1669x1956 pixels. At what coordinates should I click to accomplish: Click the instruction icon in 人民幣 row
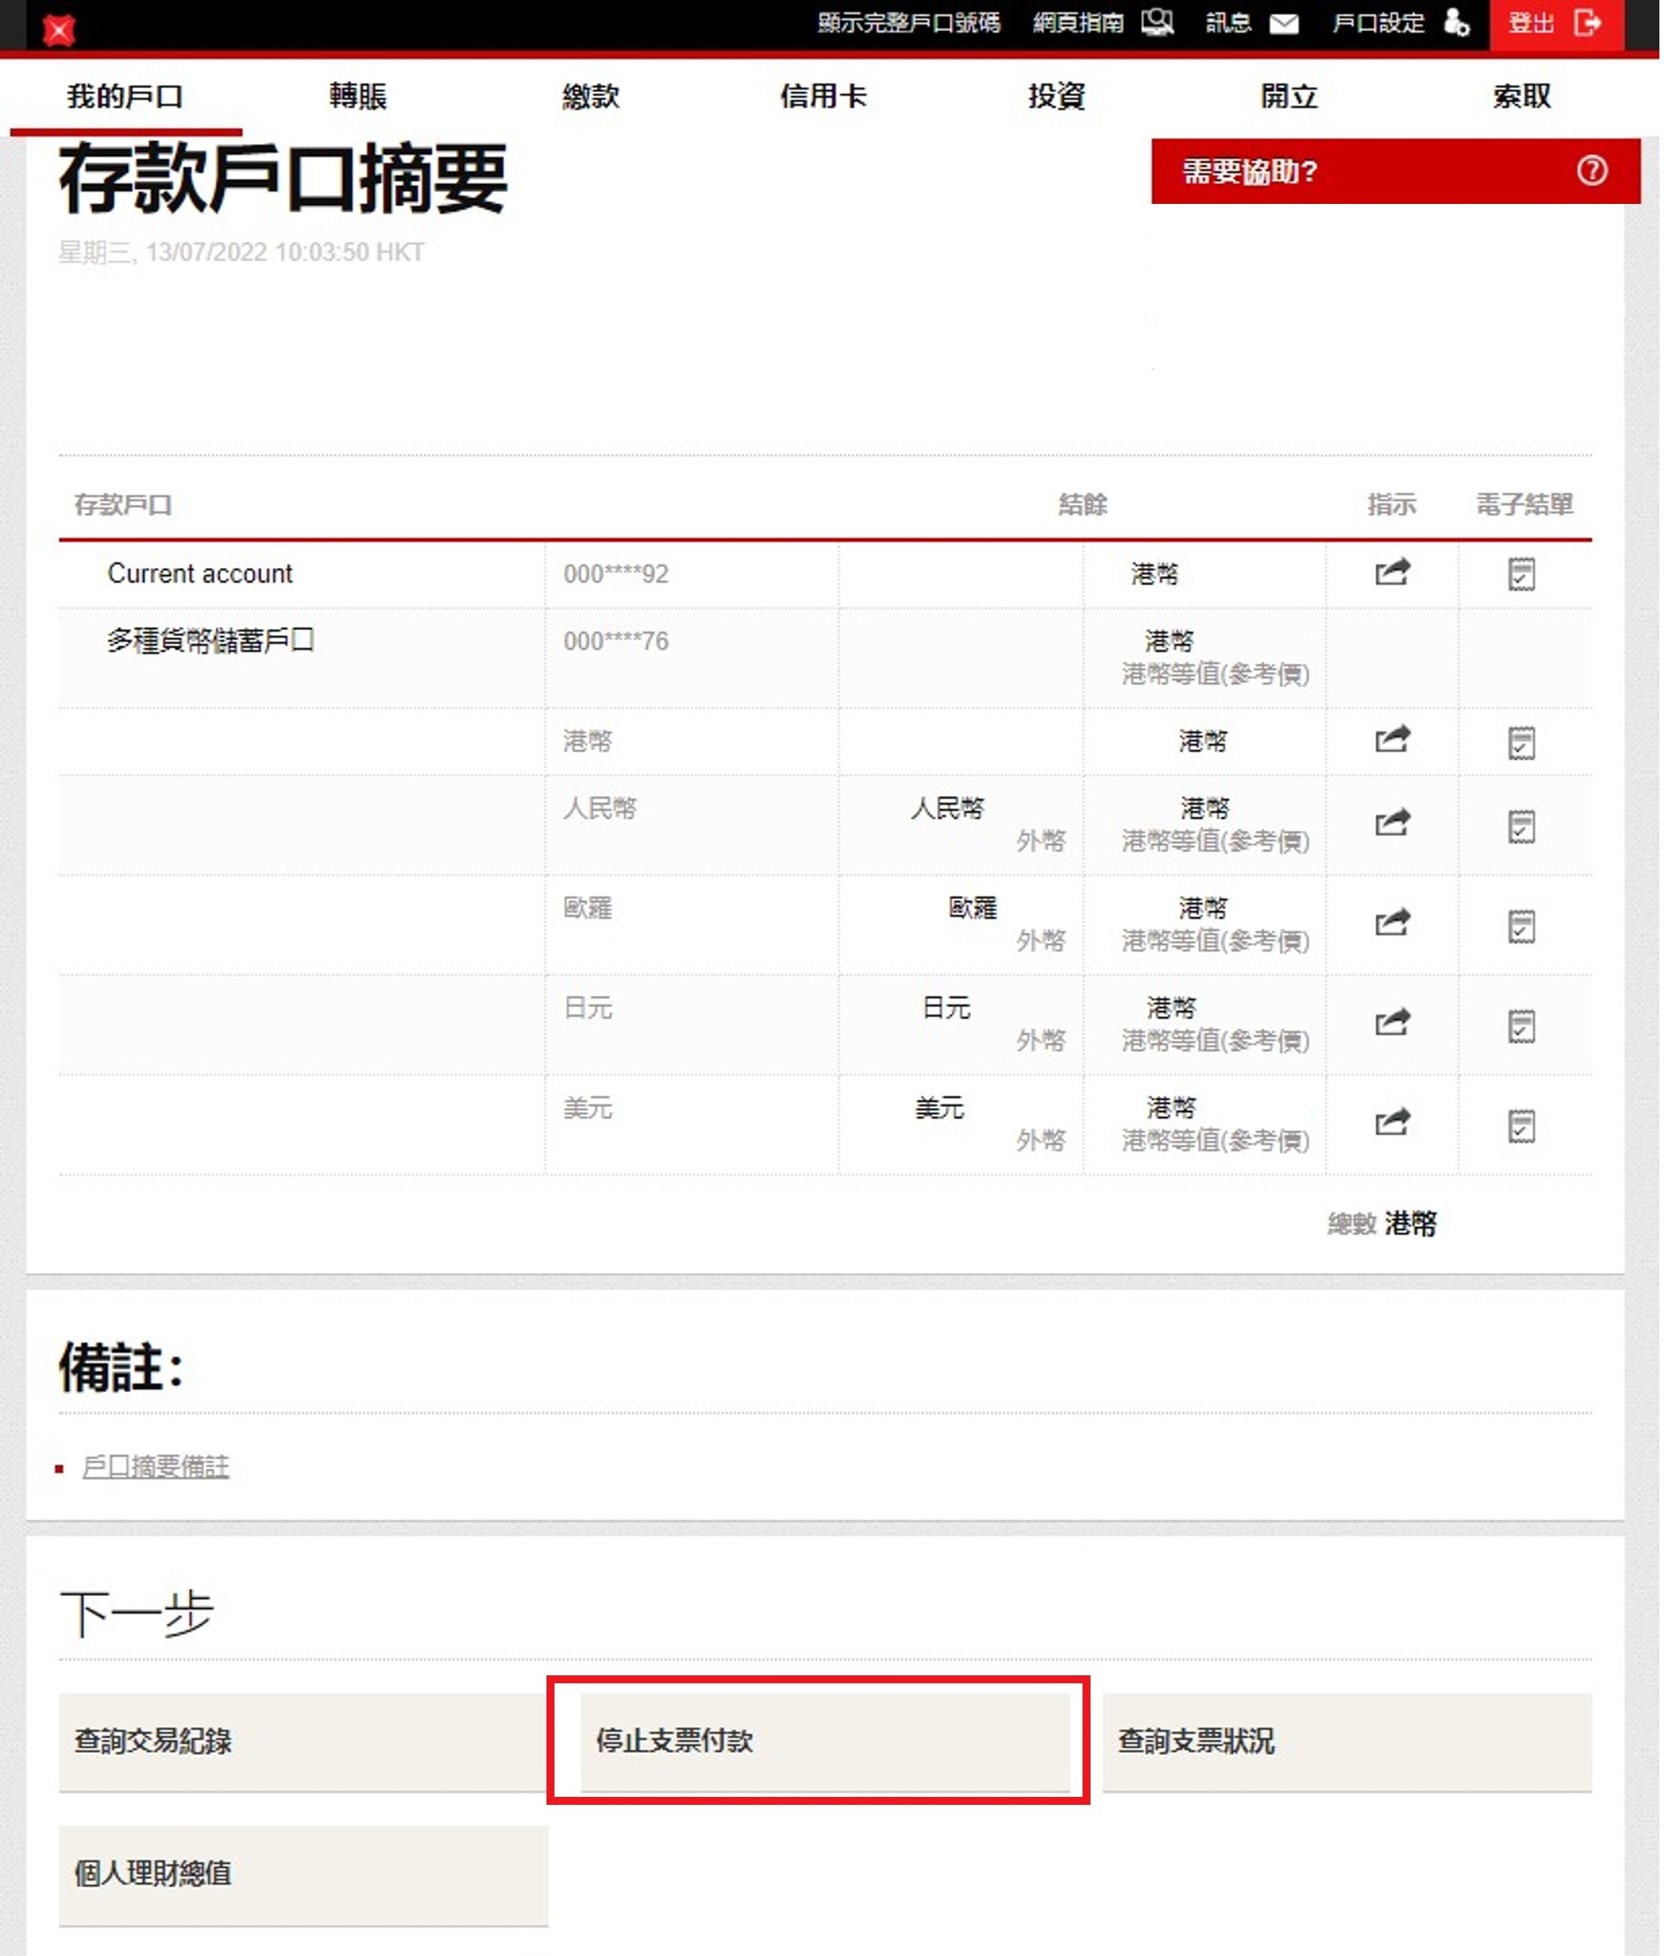[x=1391, y=823]
